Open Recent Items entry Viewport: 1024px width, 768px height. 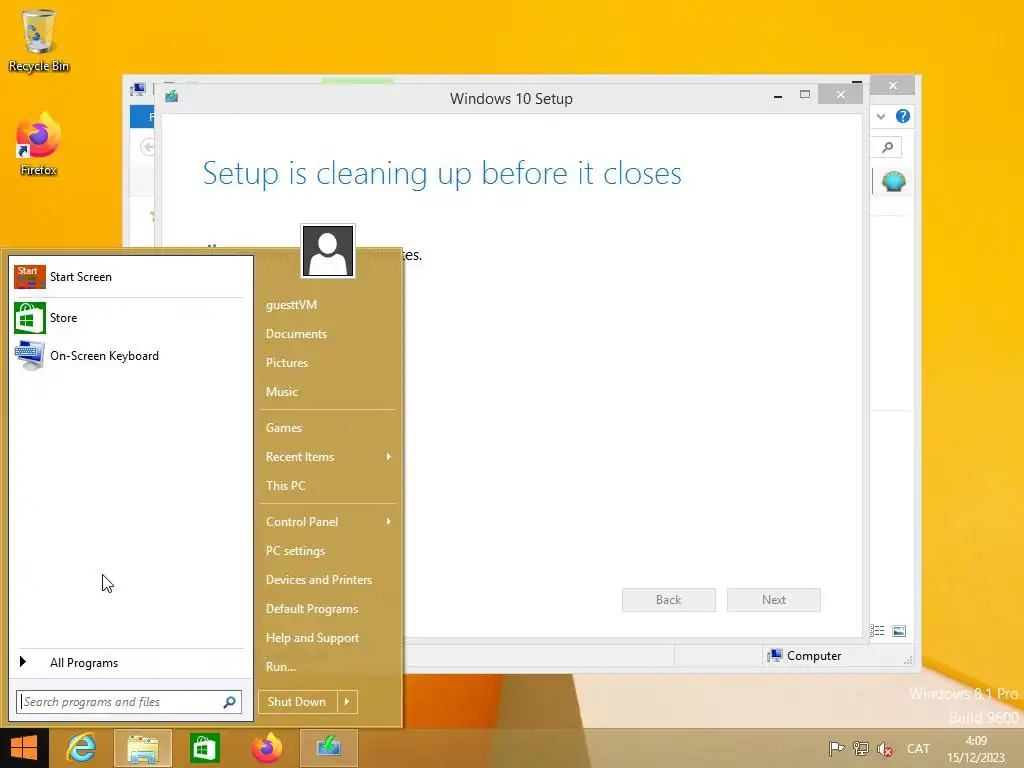300,456
